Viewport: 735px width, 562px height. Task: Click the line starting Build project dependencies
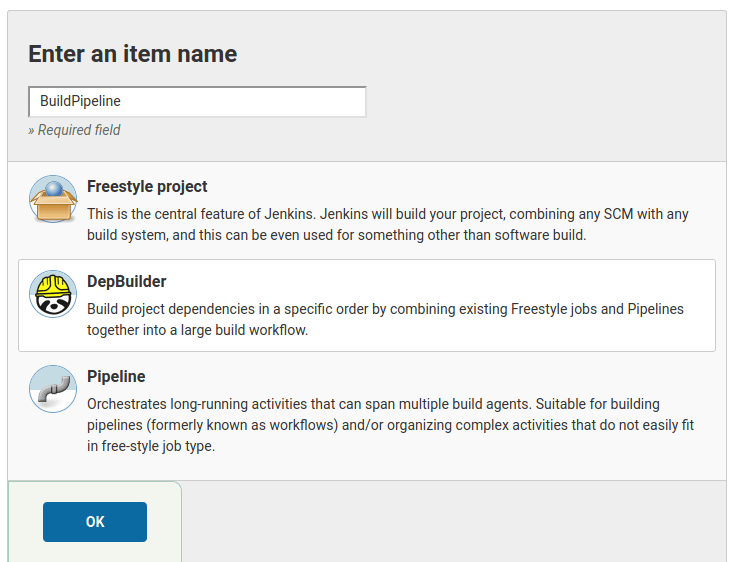pyautogui.click(x=385, y=309)
